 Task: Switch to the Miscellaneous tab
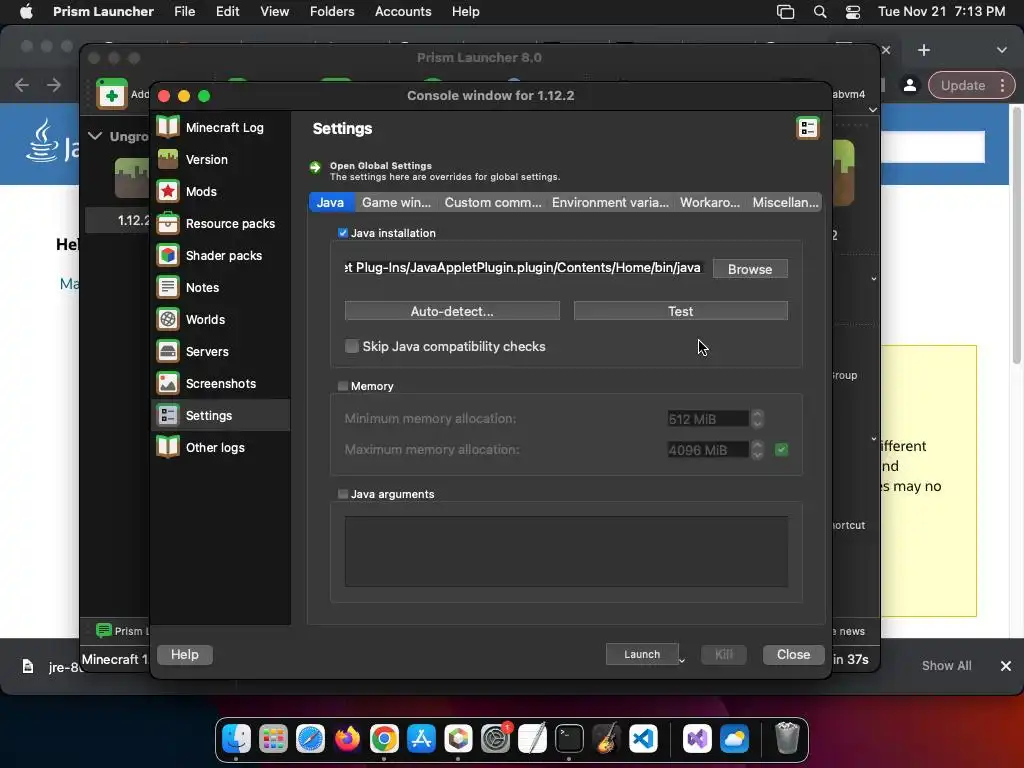[x=785, y=202]
